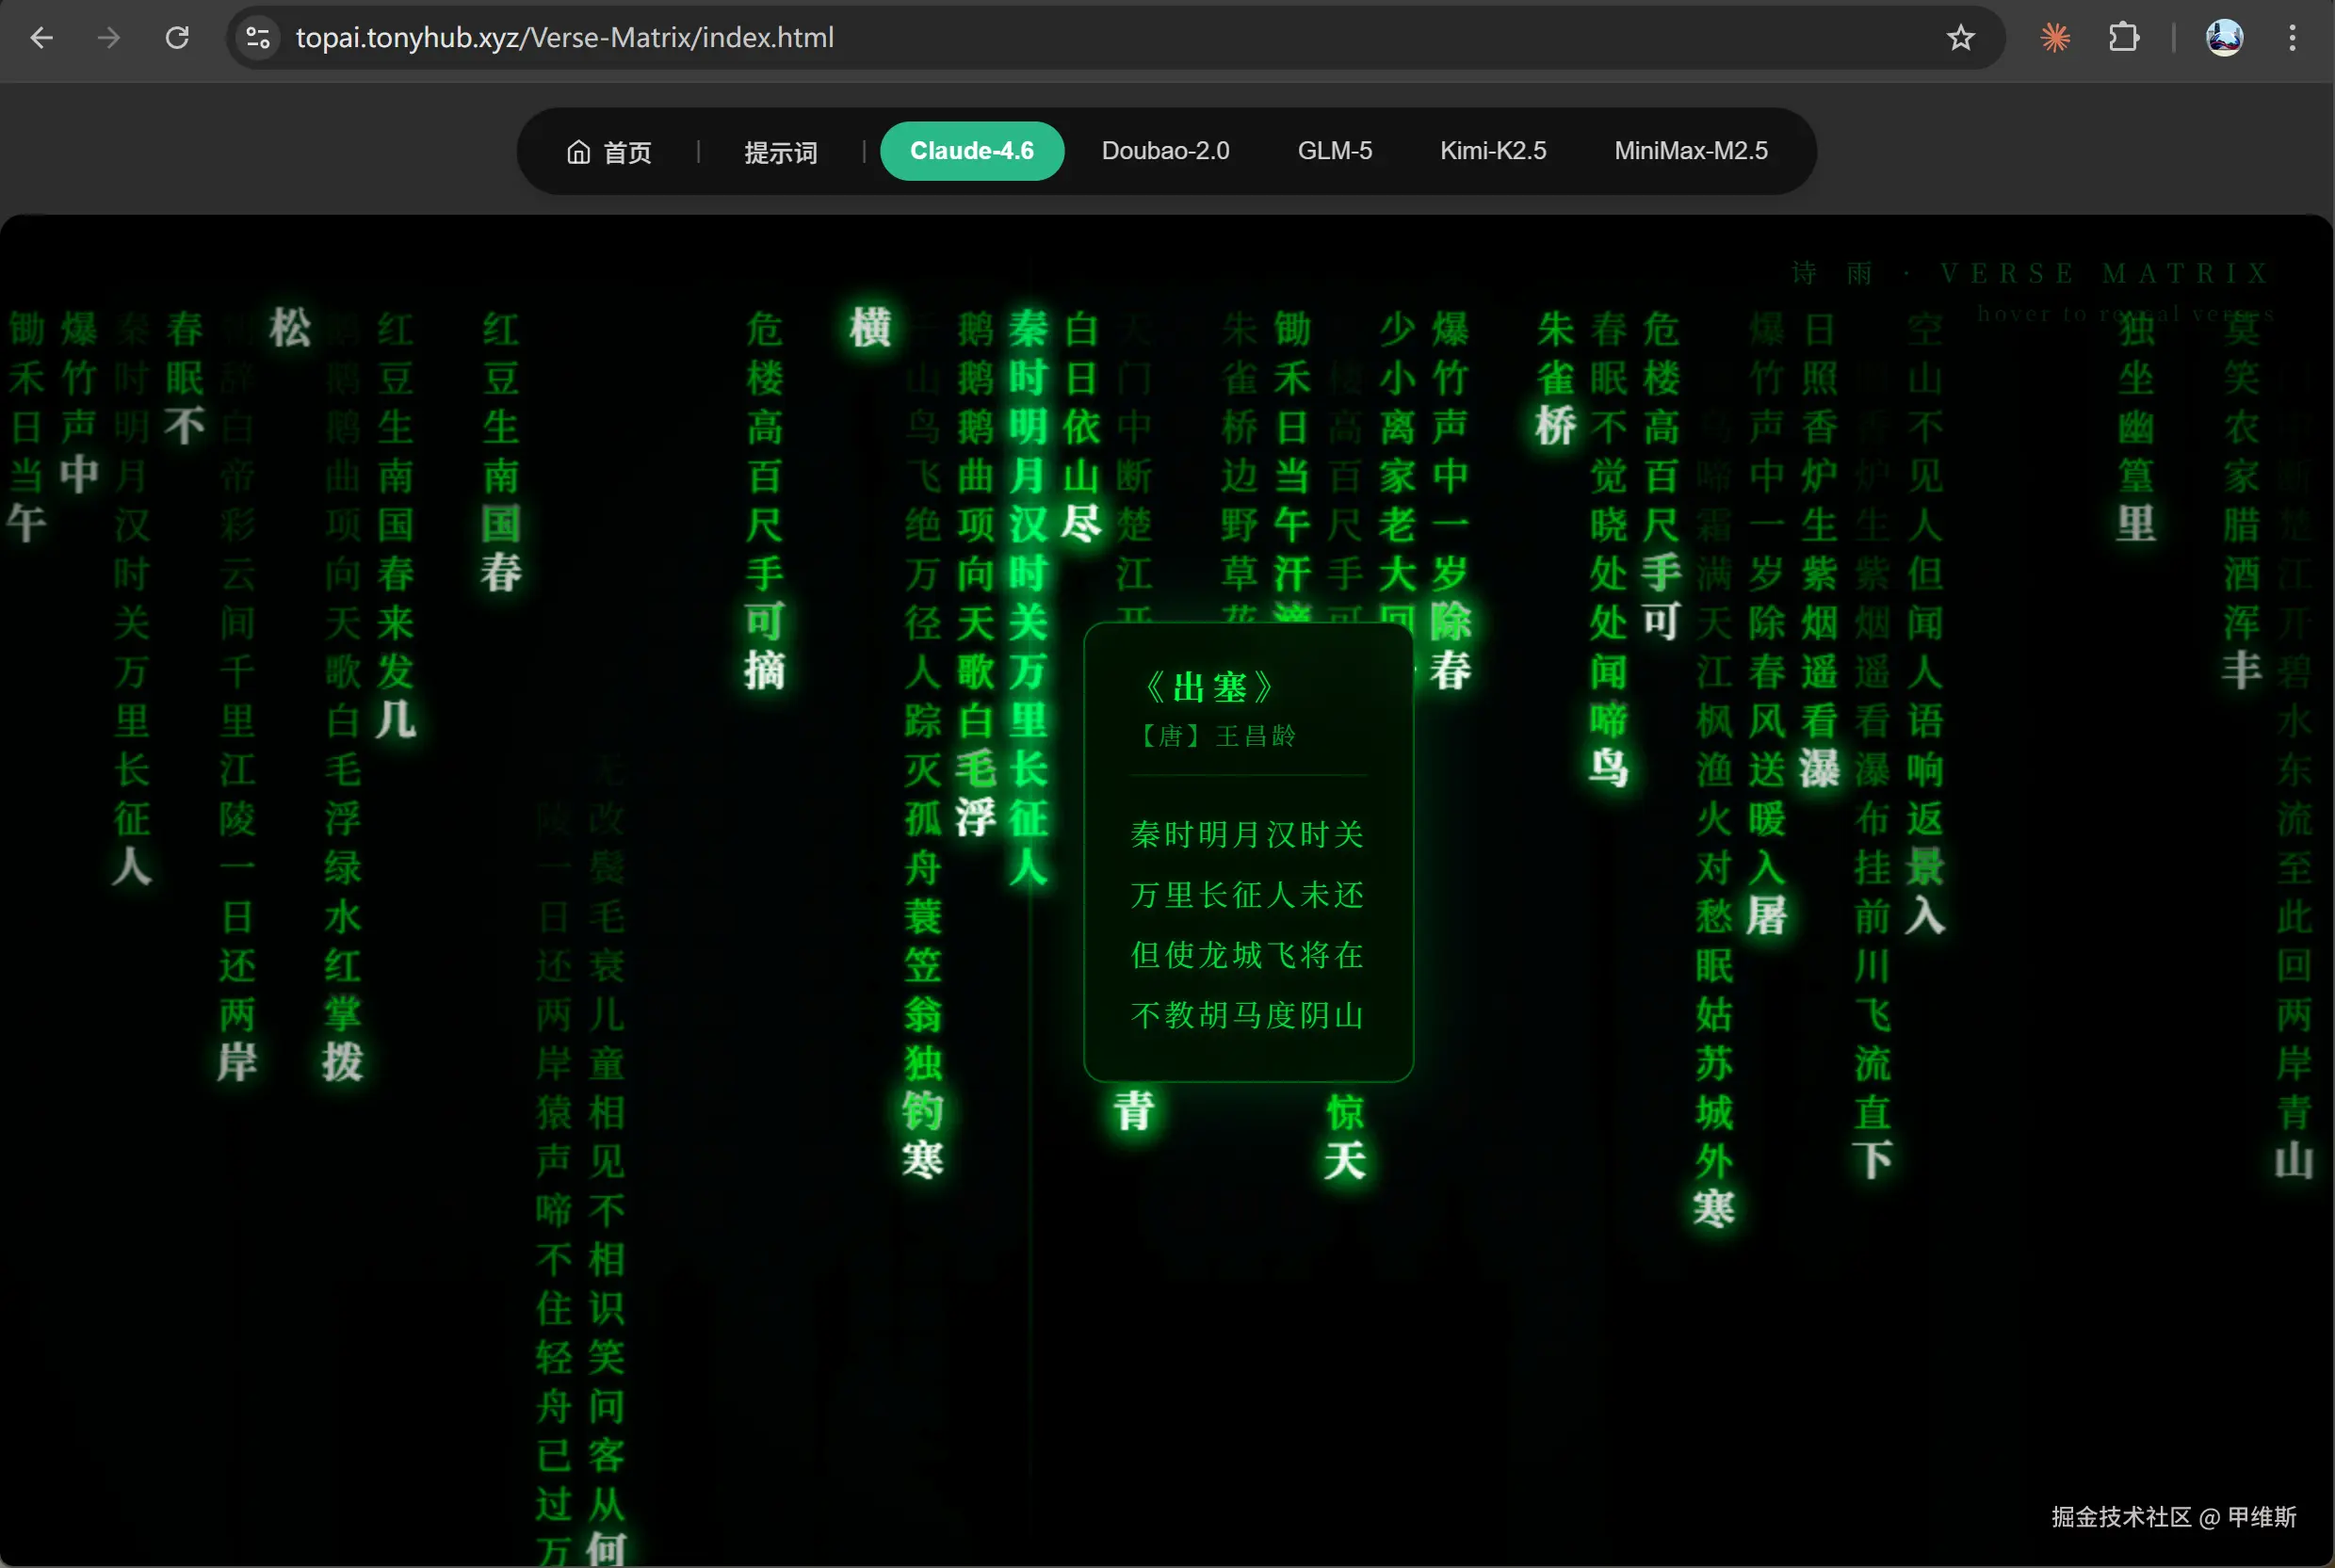Viewport: 2335px width, 1568px height.
Task: Switch to the GLM-5 tab
Action: (1334, 151)
